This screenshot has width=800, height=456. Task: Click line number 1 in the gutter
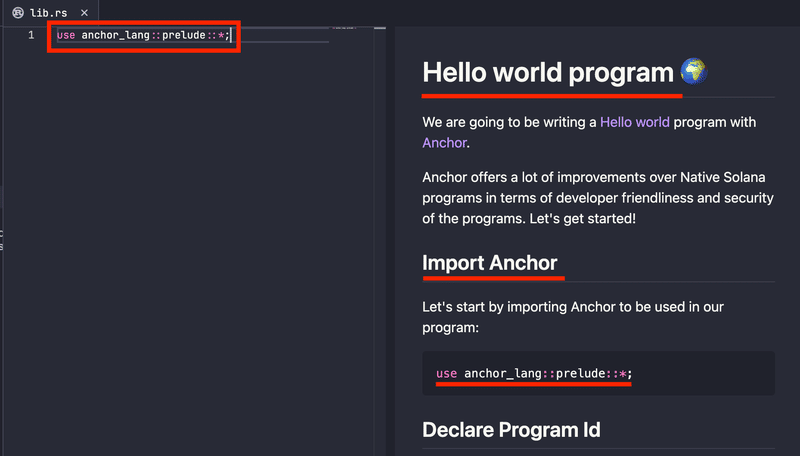31,35
